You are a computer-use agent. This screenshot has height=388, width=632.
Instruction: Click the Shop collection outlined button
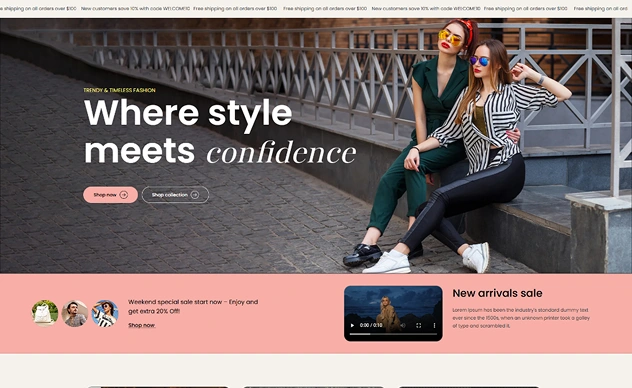175,195
